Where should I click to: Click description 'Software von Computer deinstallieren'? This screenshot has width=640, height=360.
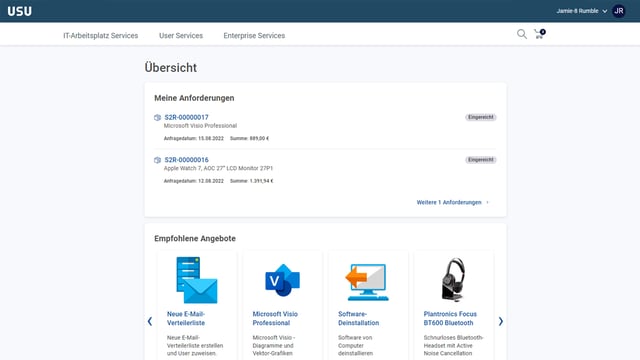point(356,345)
